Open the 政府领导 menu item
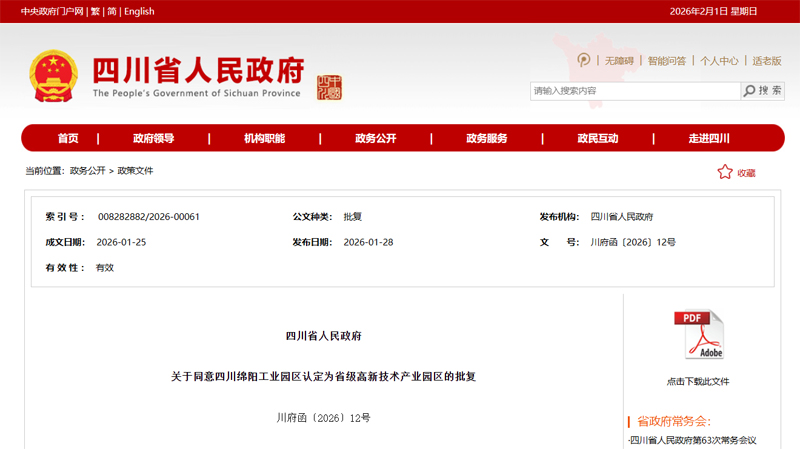This screenshot has height=449, width=800. (153, 138)
